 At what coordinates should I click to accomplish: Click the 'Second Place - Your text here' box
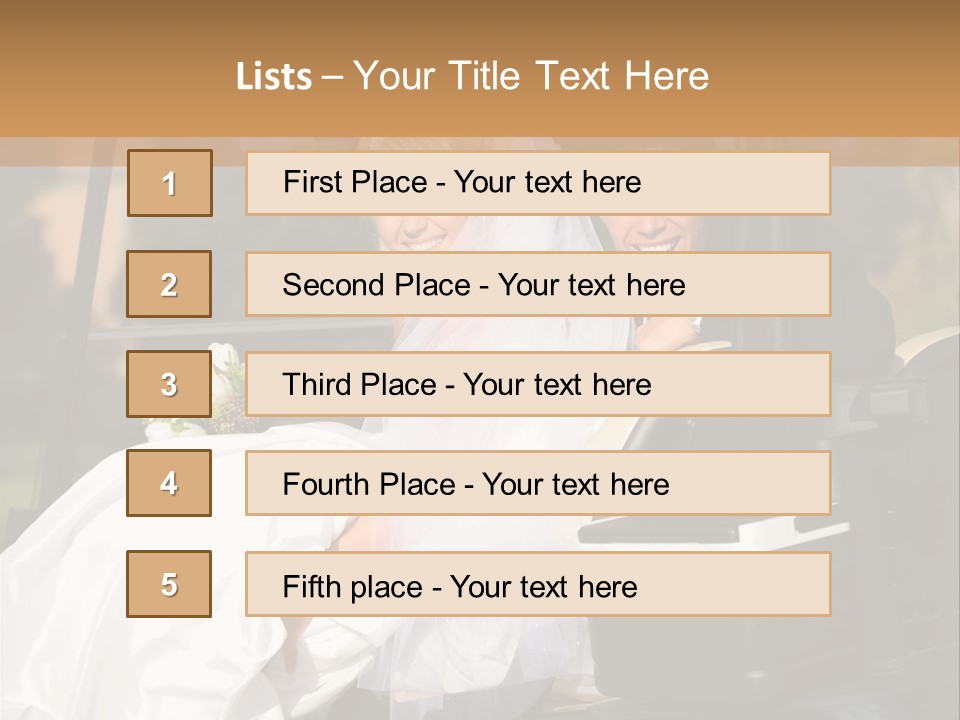tap(538, 284)
